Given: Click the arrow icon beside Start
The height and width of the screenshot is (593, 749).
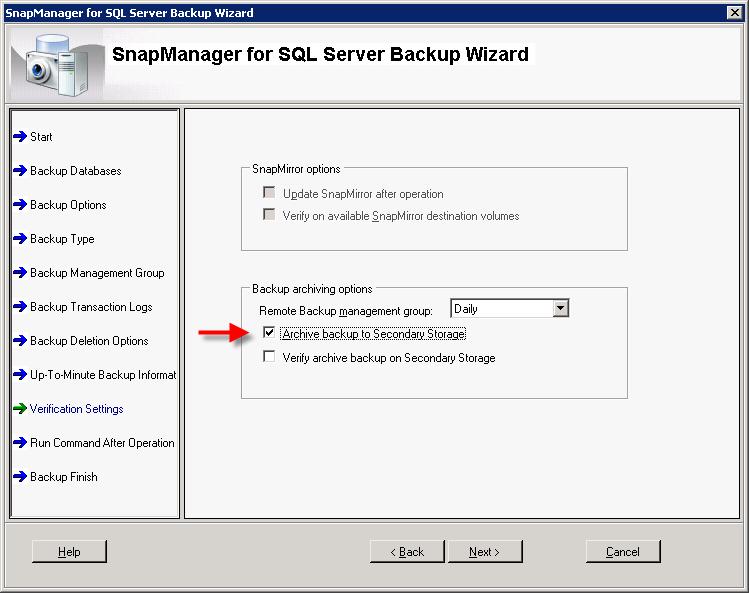Looking at the screenshot, I should click(x=20, y=137).
